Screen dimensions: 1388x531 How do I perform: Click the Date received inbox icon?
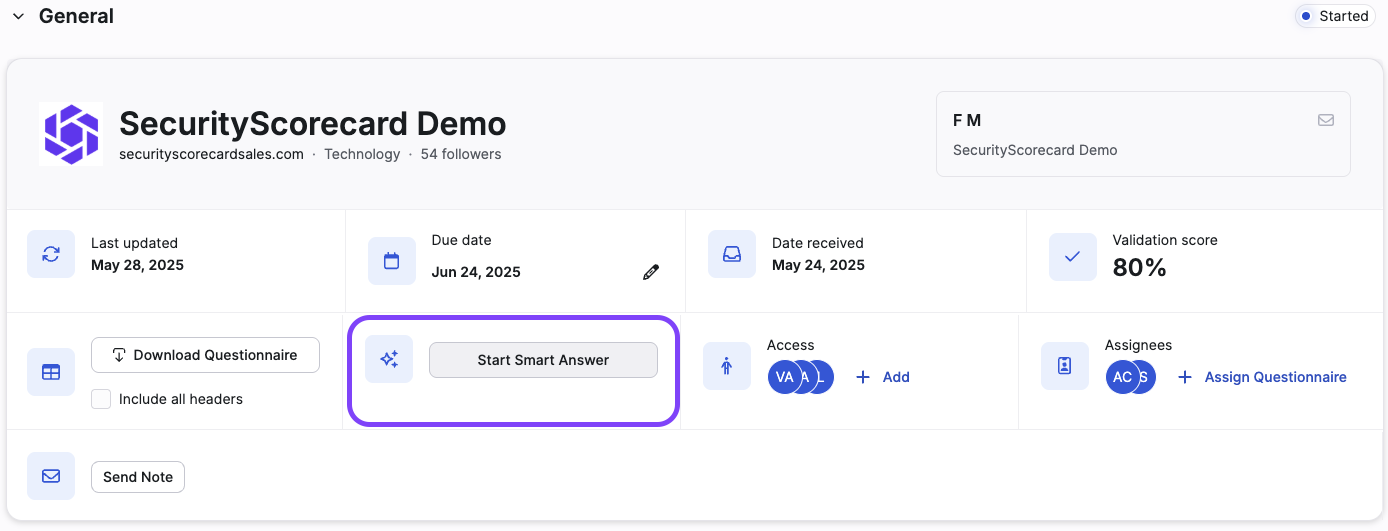(x=732, y=254)
